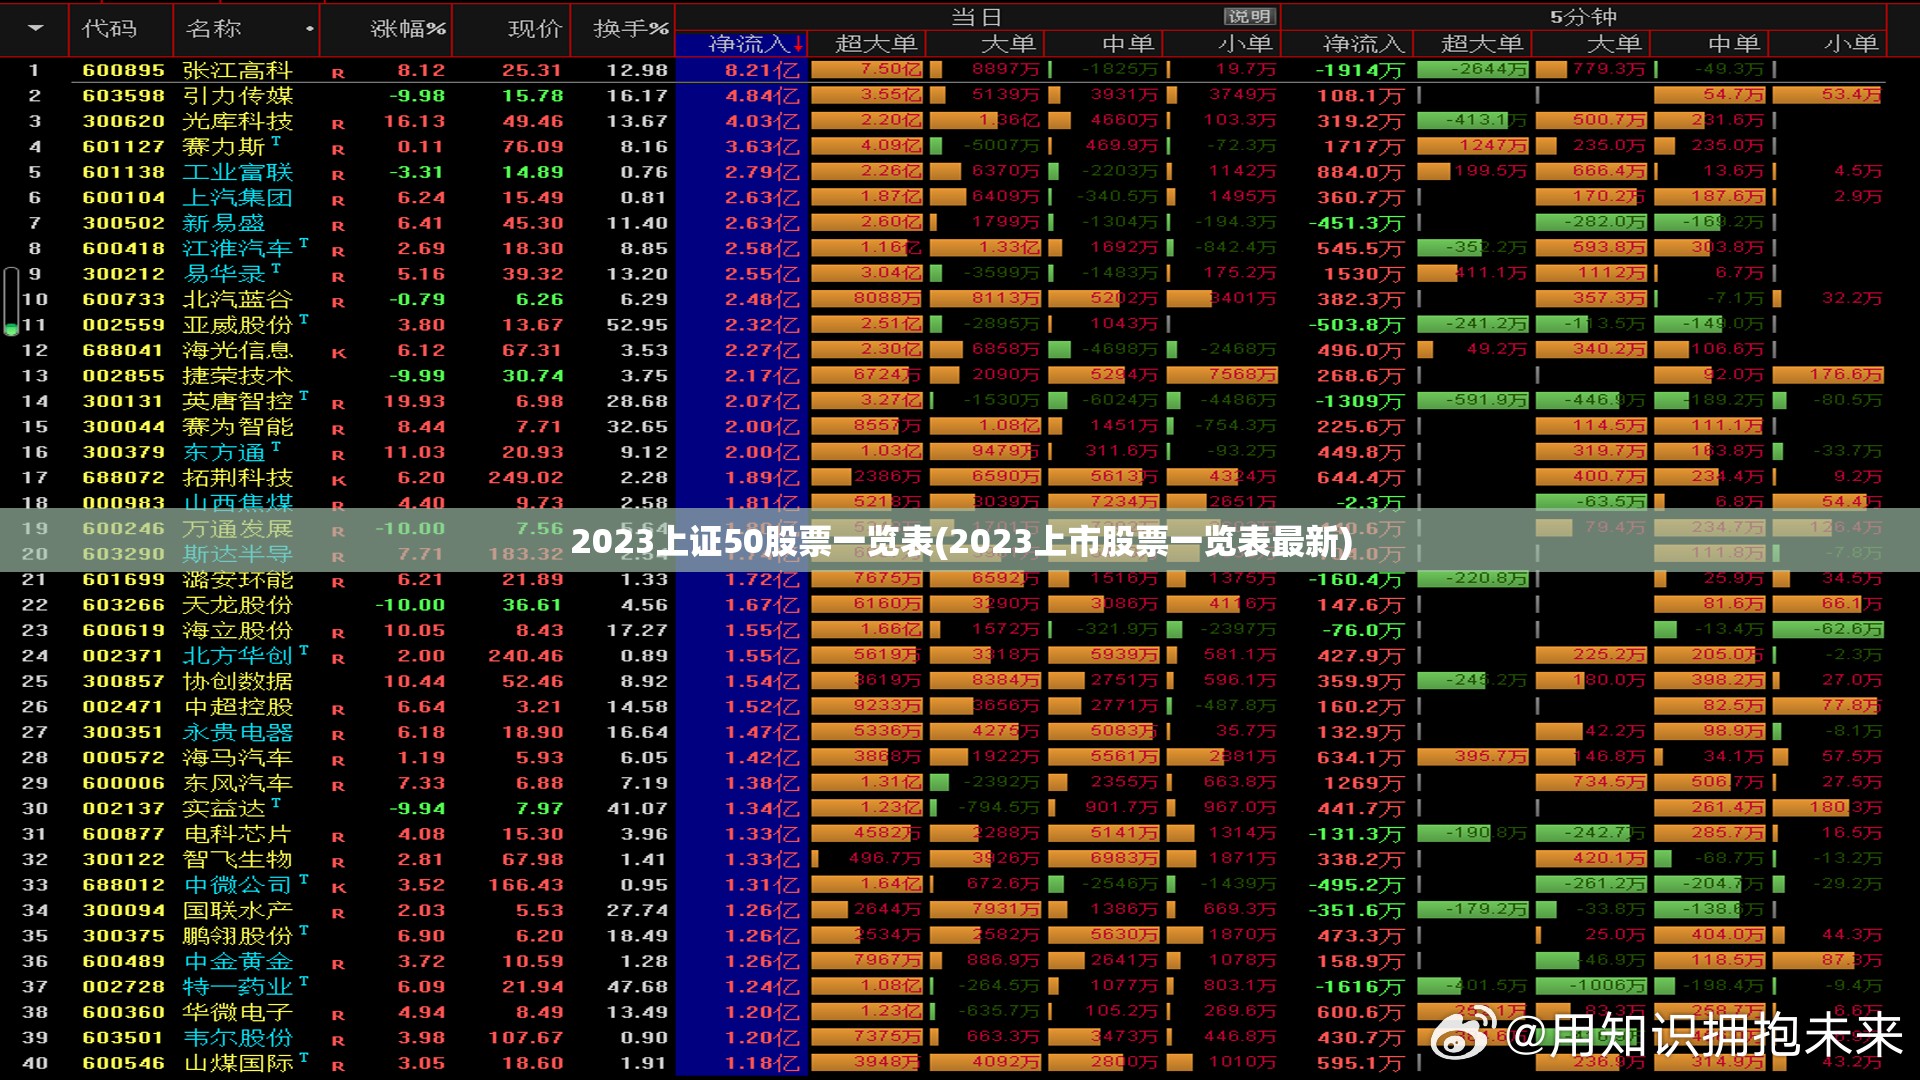Expand the 名称 column menu arrow

[x=310, y=29]
